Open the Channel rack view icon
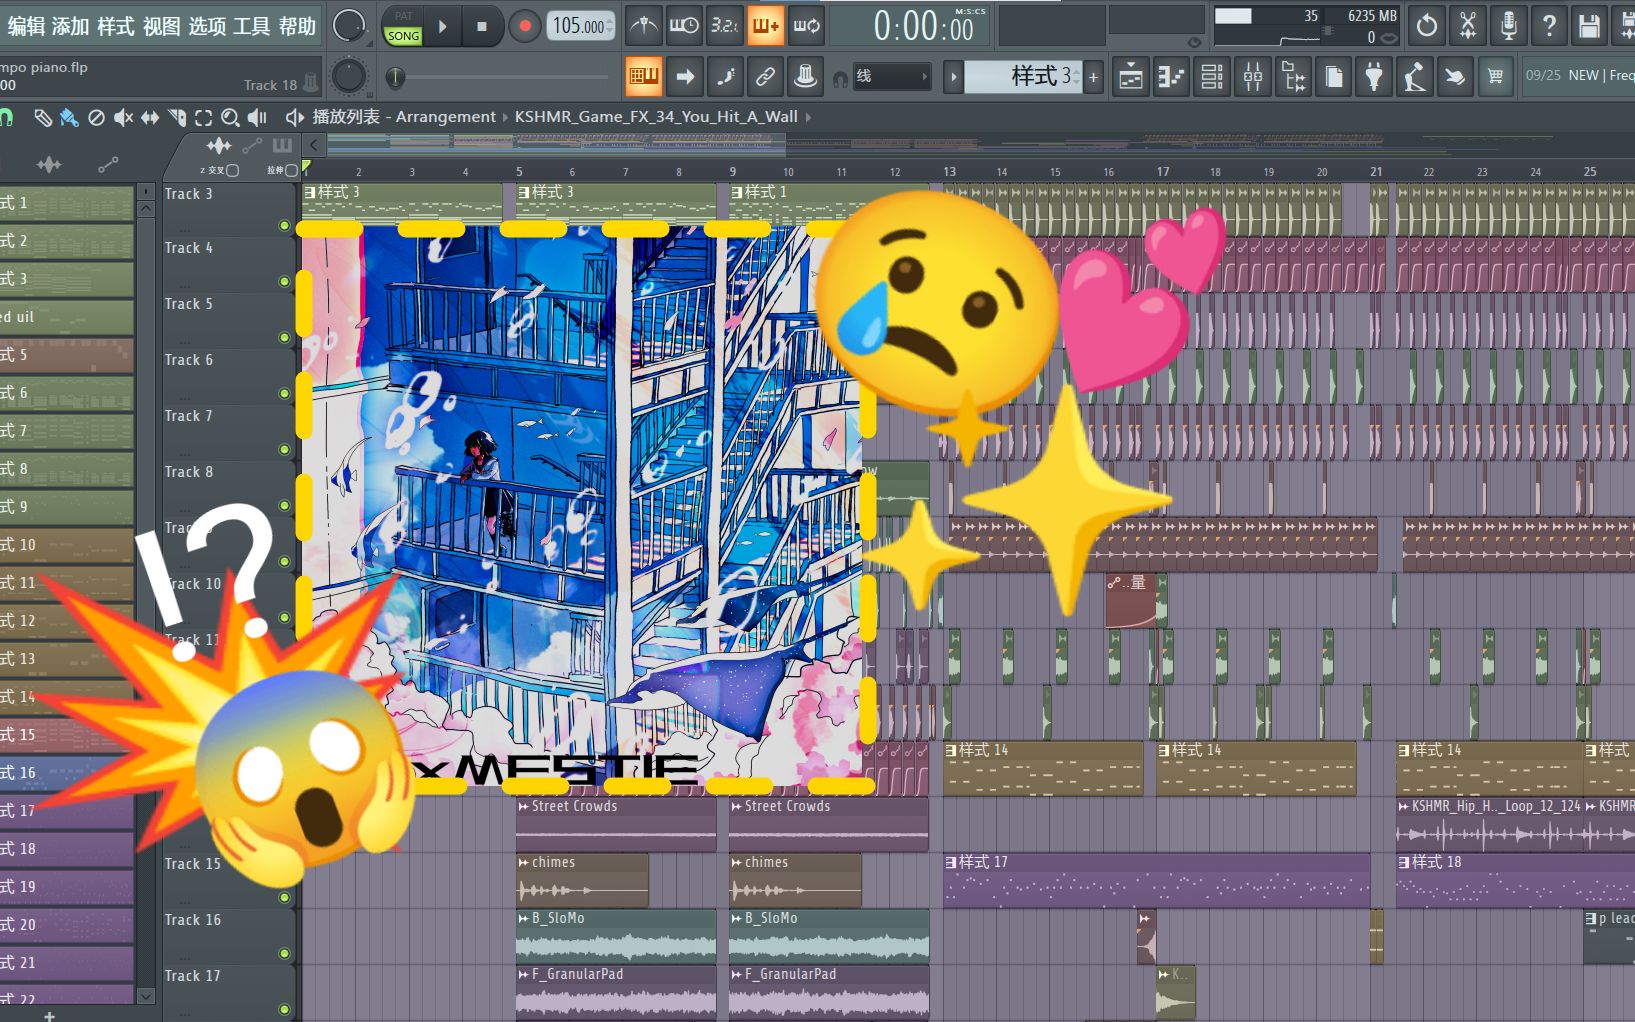 point(1212,76)
